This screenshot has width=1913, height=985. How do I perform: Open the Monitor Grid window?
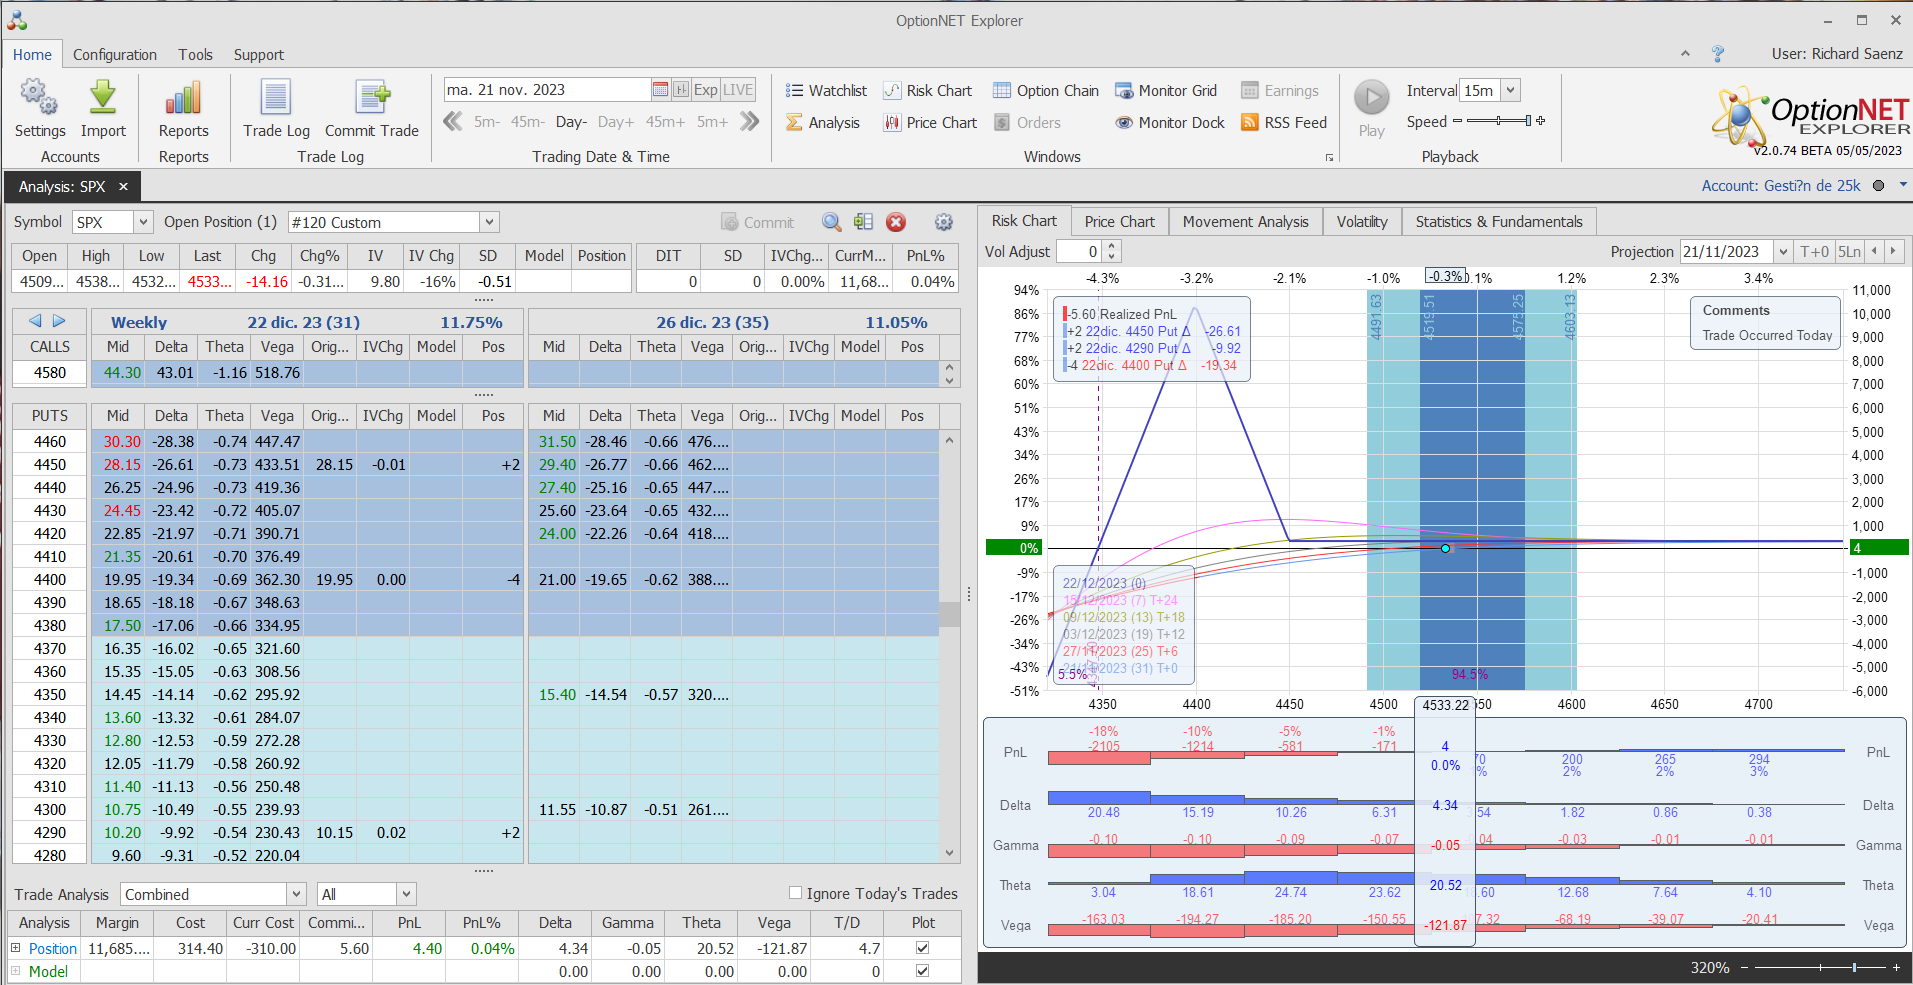[1166, 91]
